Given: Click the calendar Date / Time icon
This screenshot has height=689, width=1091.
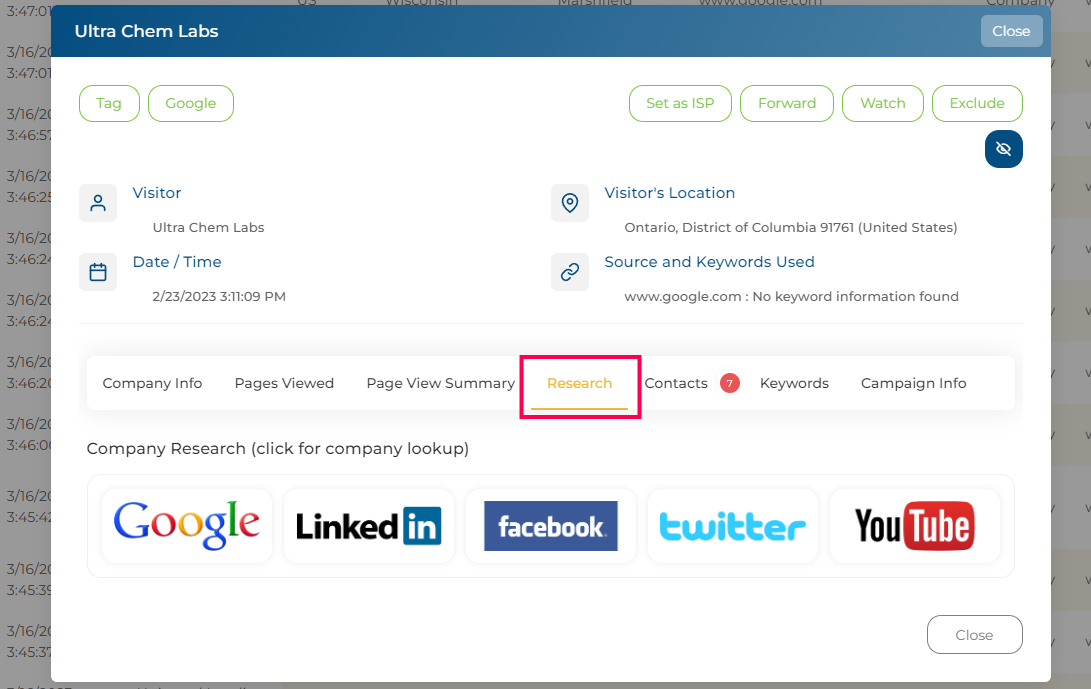Looking at the screenshot, I should coord(98,272).
